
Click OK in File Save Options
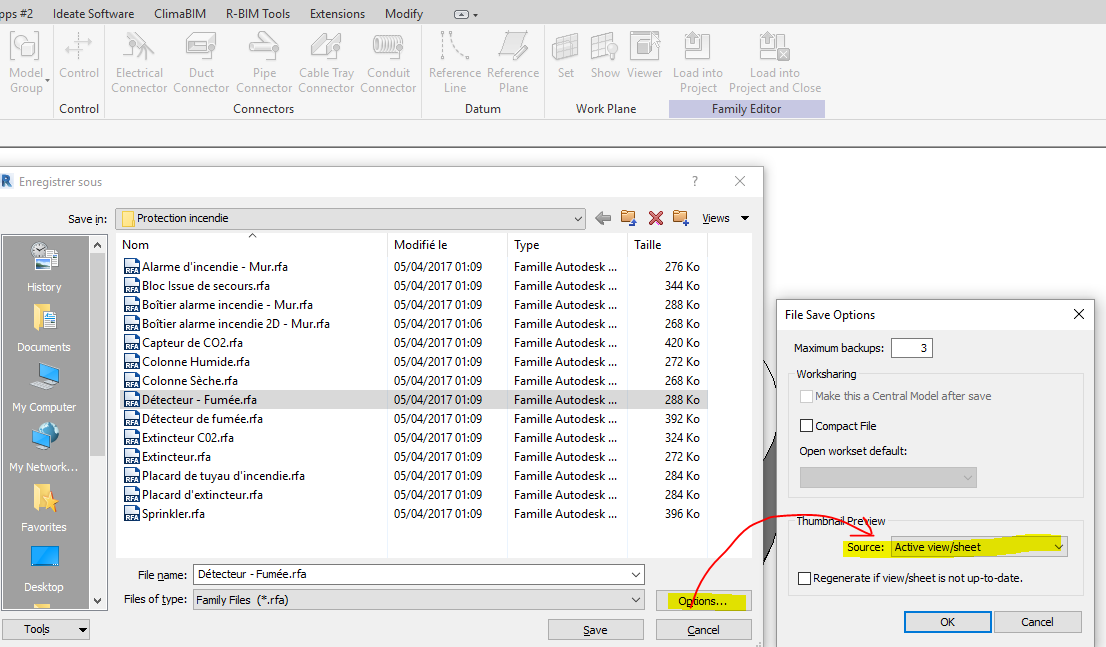point(947,622)
